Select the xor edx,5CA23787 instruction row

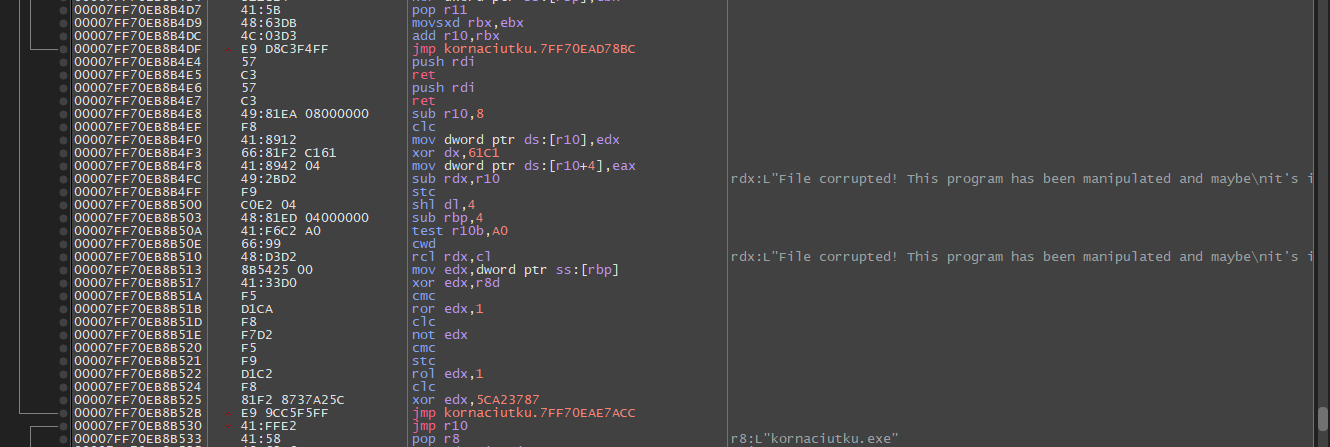[x=472, y=399]
